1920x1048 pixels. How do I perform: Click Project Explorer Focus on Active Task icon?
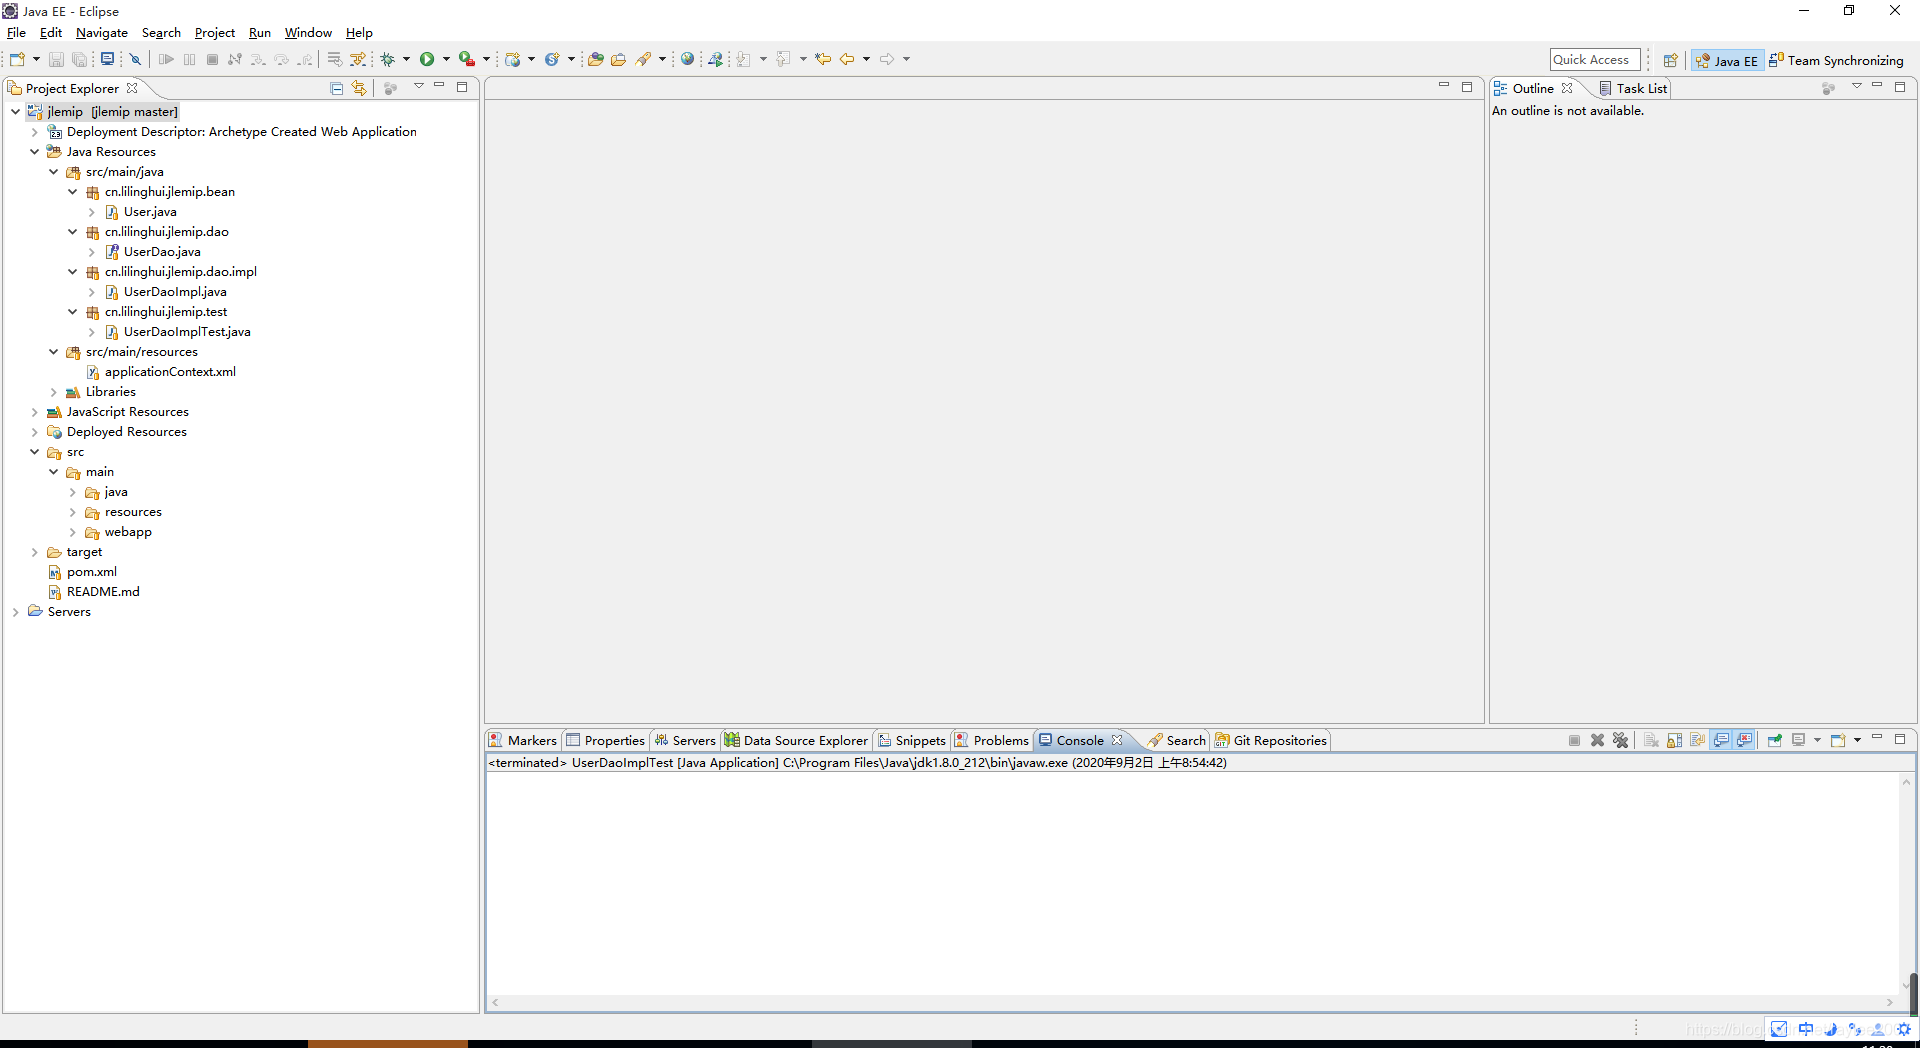click(x=390, y=88)
